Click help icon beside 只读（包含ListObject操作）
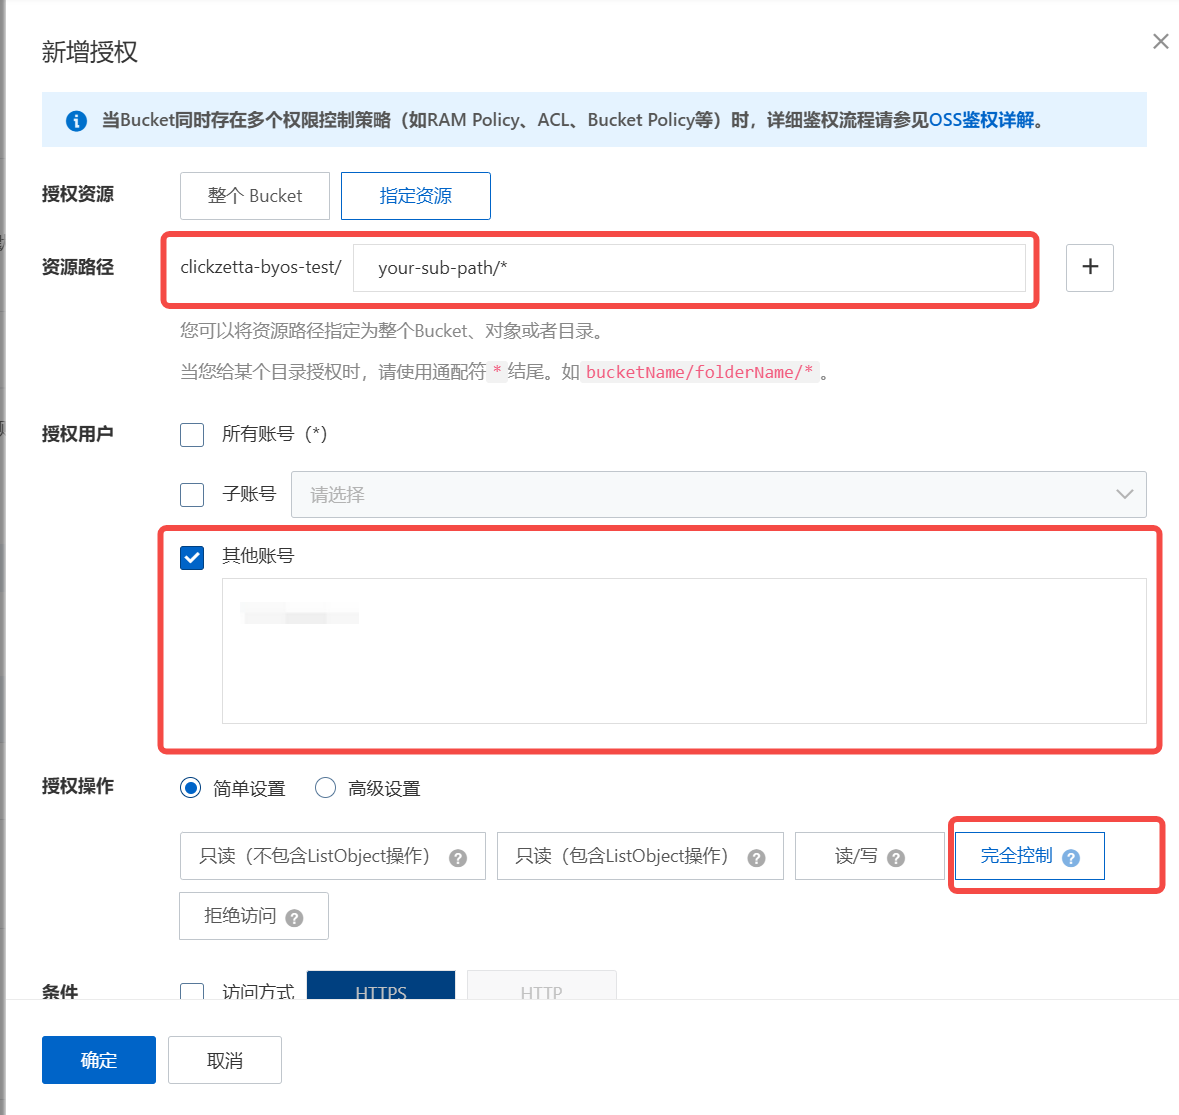 (757, 858)
